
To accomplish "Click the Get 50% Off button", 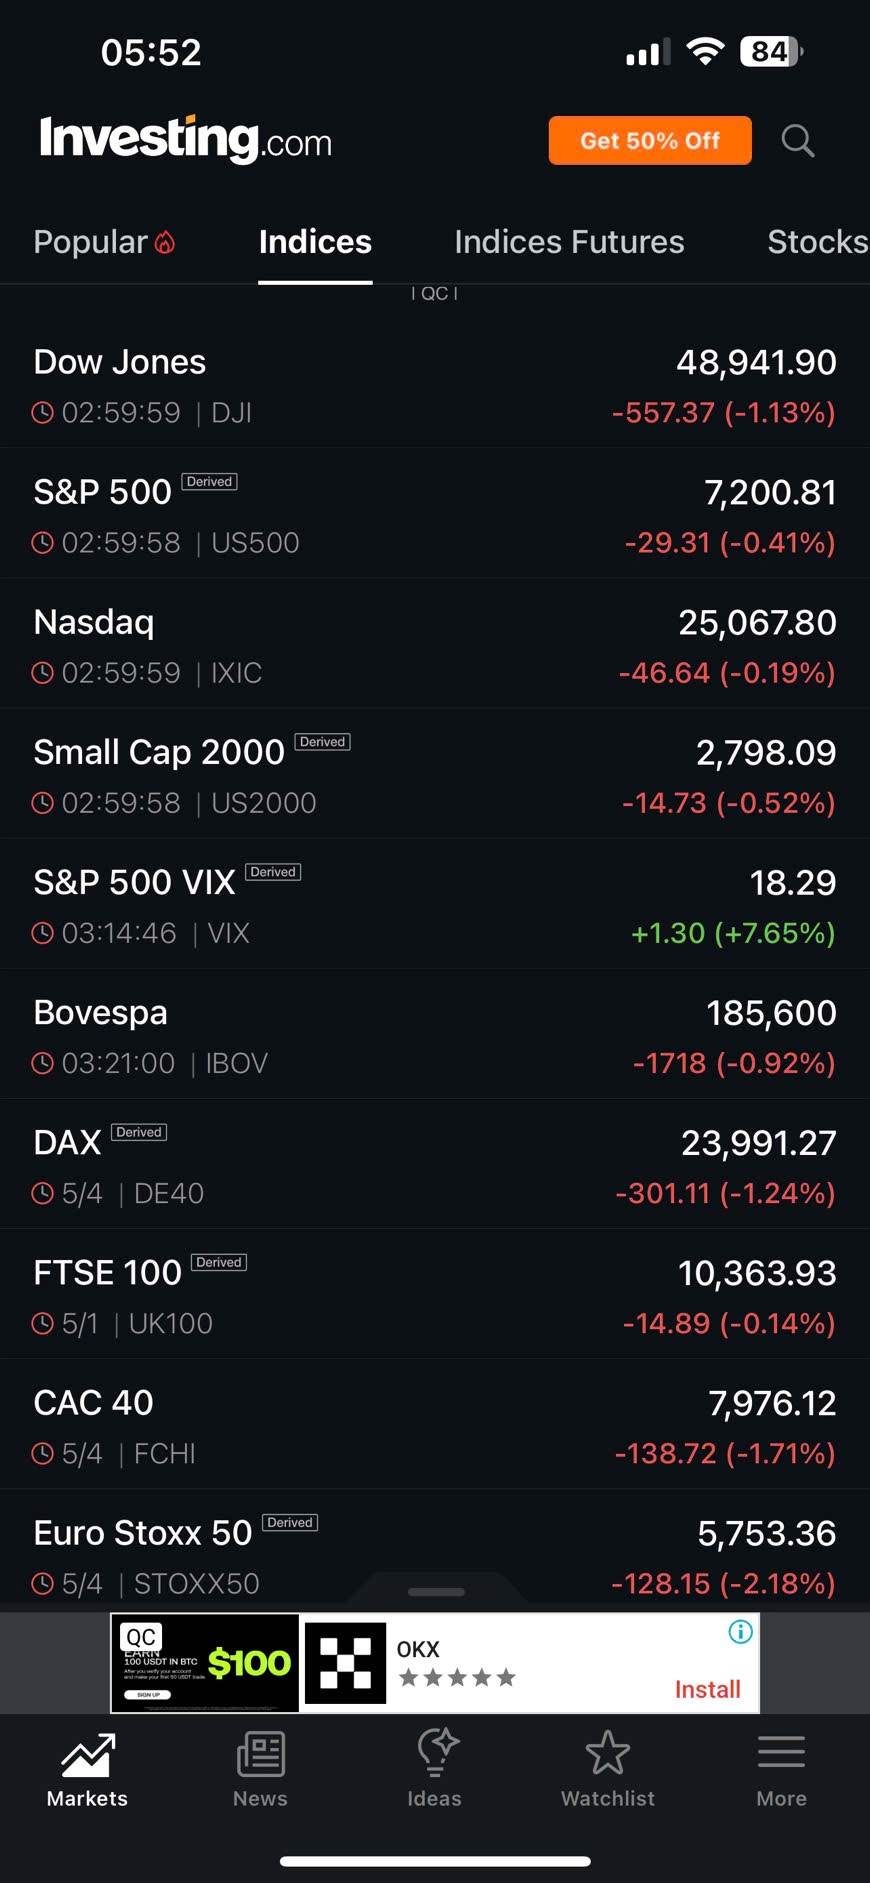I will tap(650, 141).
